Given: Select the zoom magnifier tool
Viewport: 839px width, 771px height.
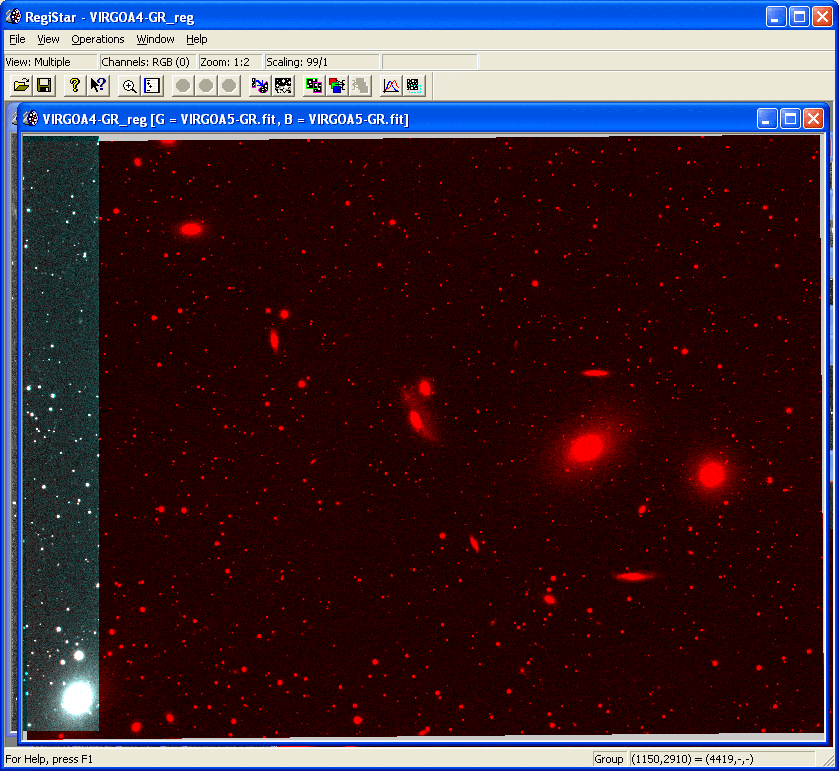Looking at the screenshot, I should click(x=129, y=86).
